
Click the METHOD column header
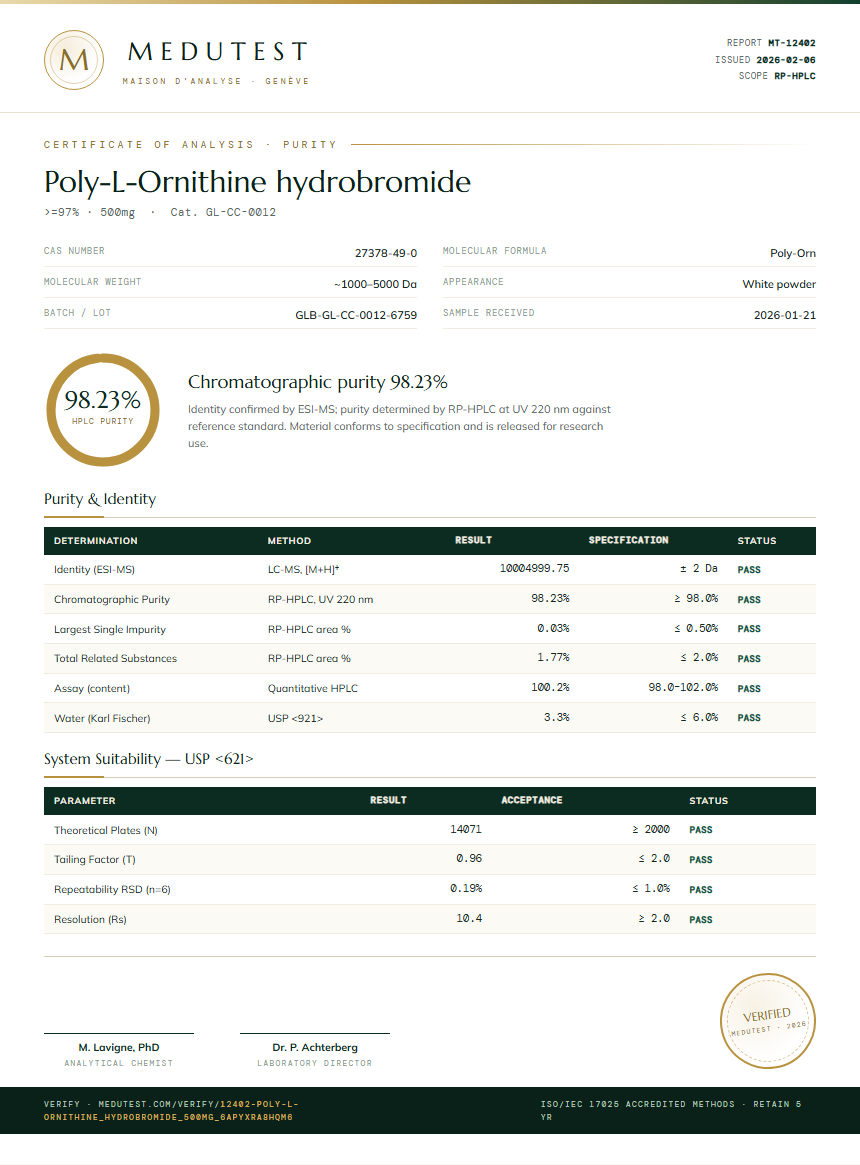[x=289, y=541]
